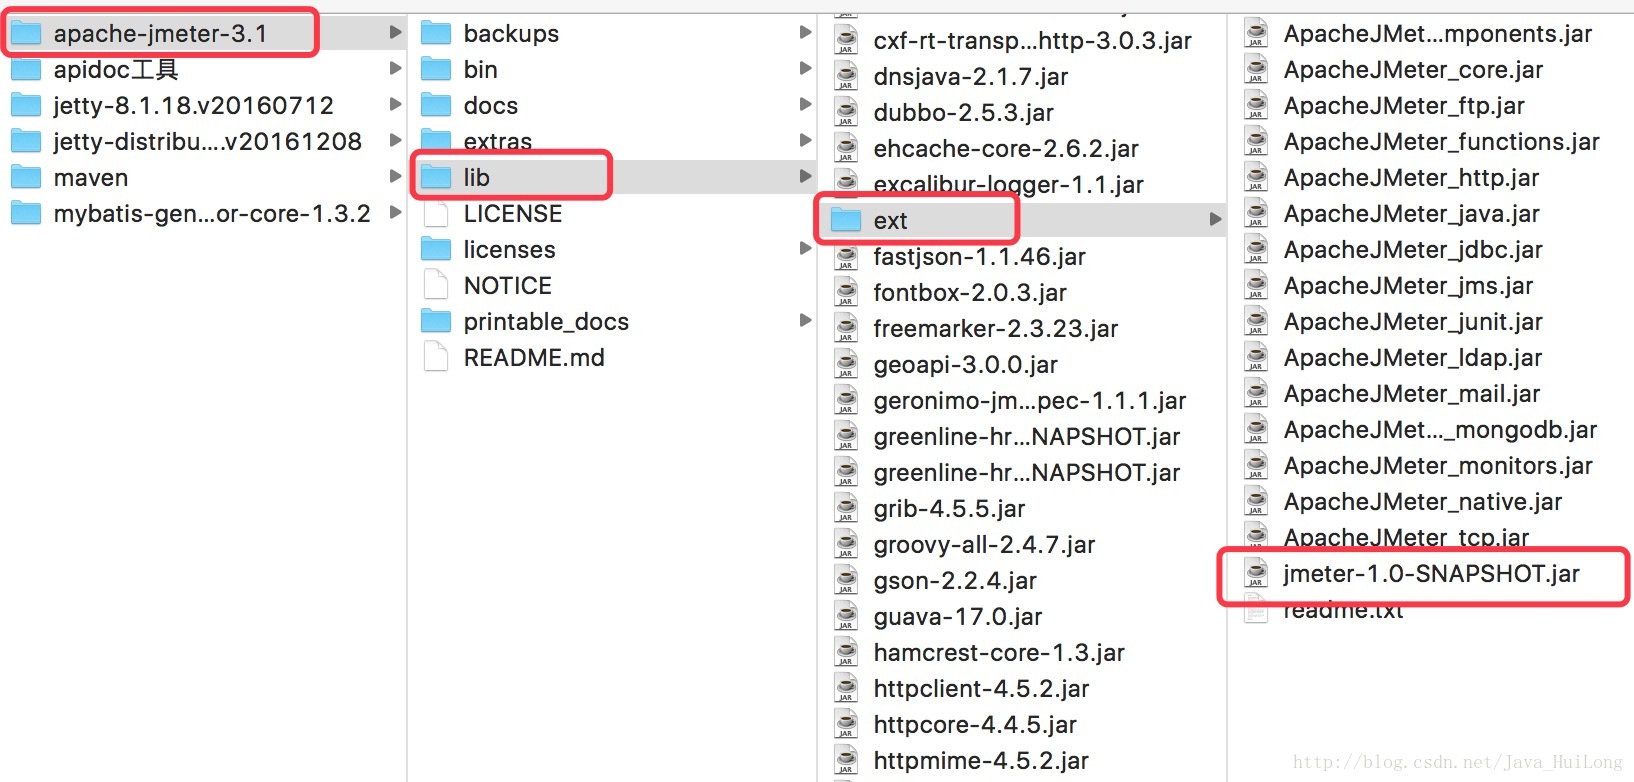Select the file name ApacheJMeter_monitors.jar
This screenshot has height=782, width=1634.
point(1438,466)
